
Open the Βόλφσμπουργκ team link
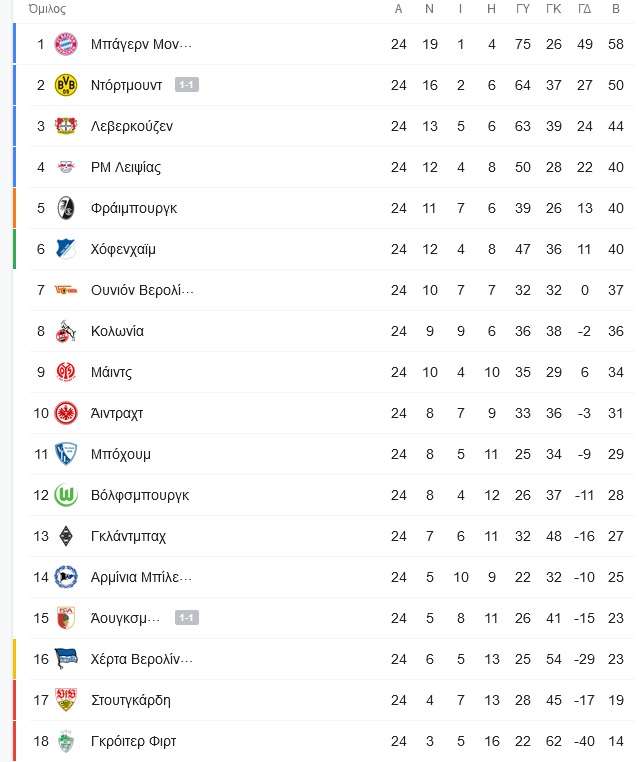(140, 495)
